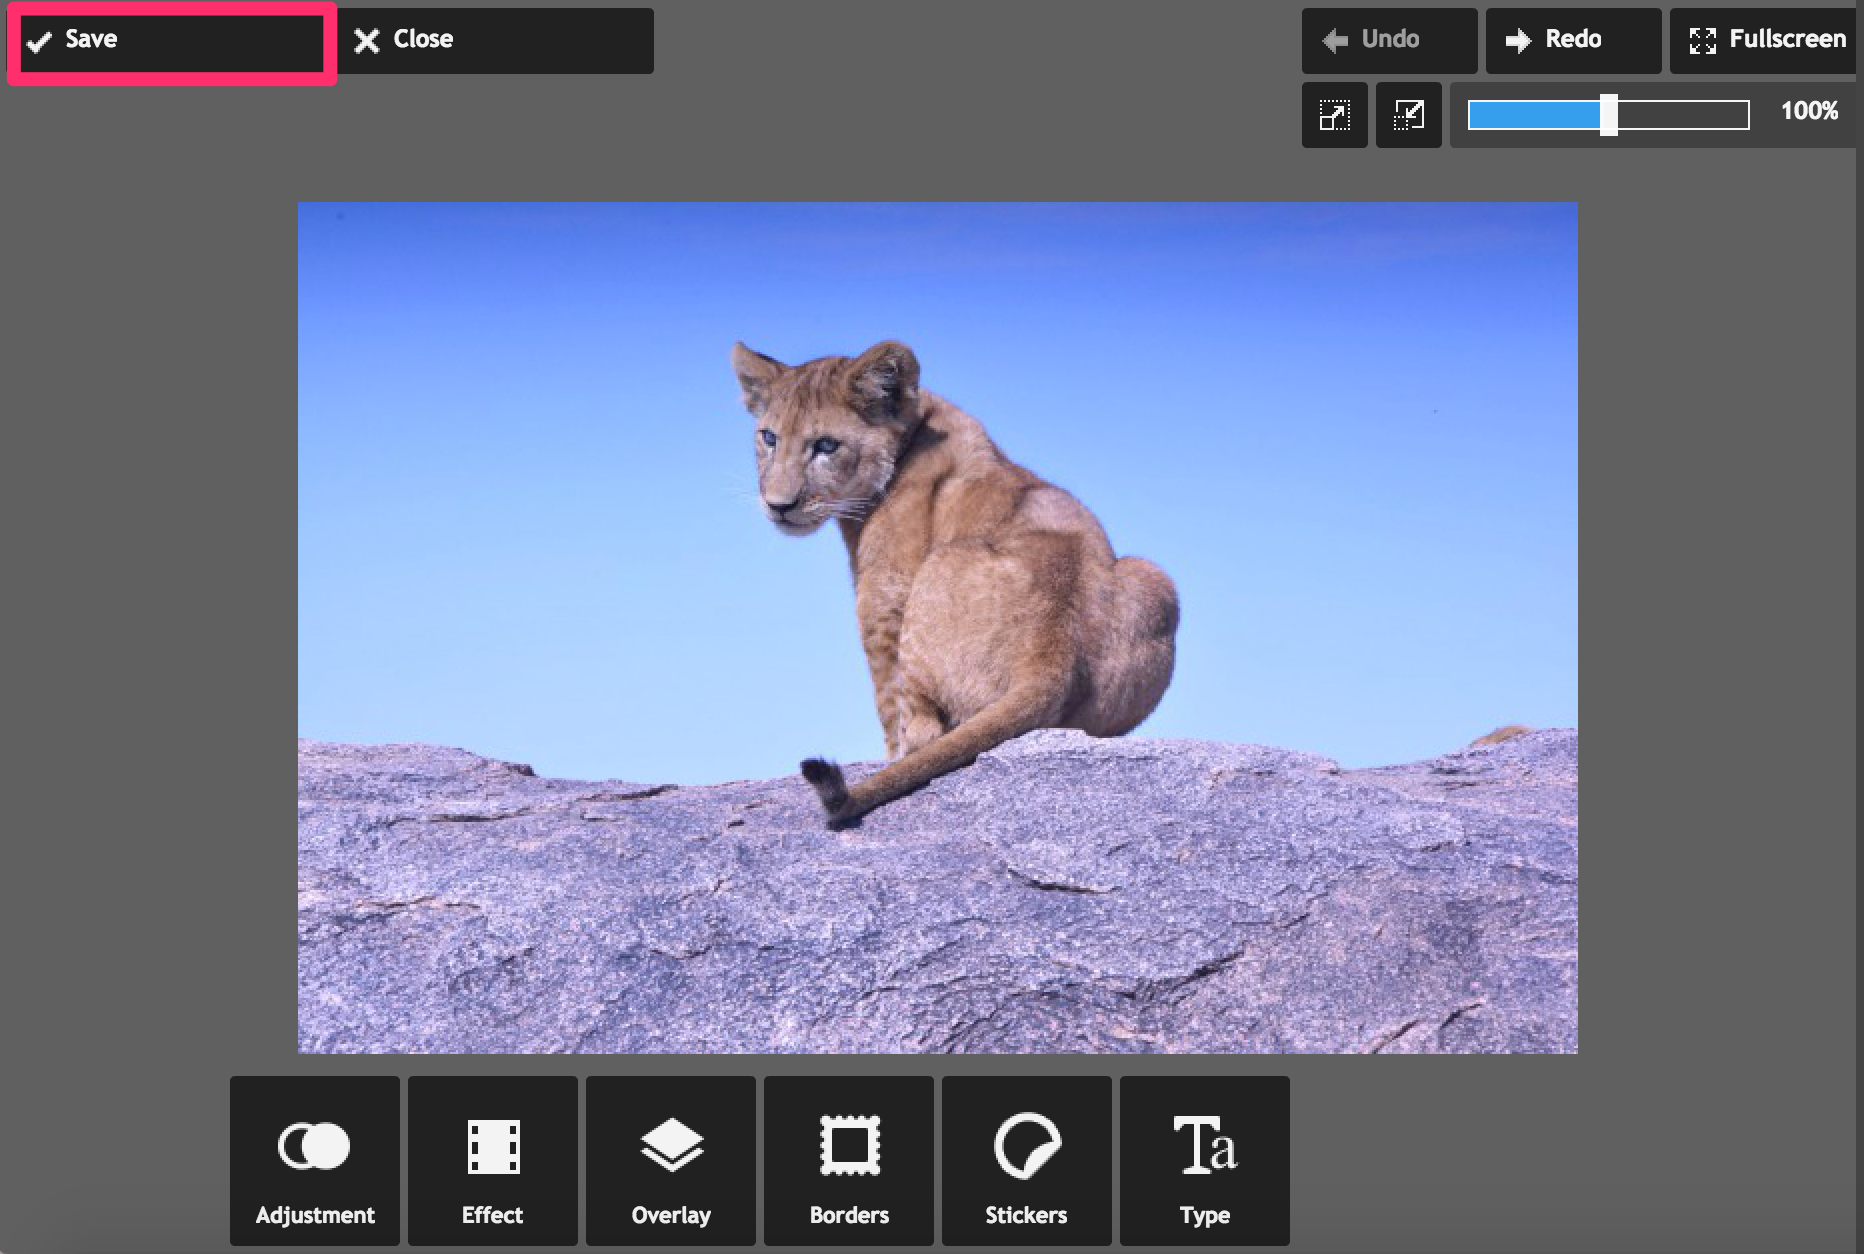This screenshot has height=1254, width=1864.
Task: Select the Type text tool
Action: 1204,1161
